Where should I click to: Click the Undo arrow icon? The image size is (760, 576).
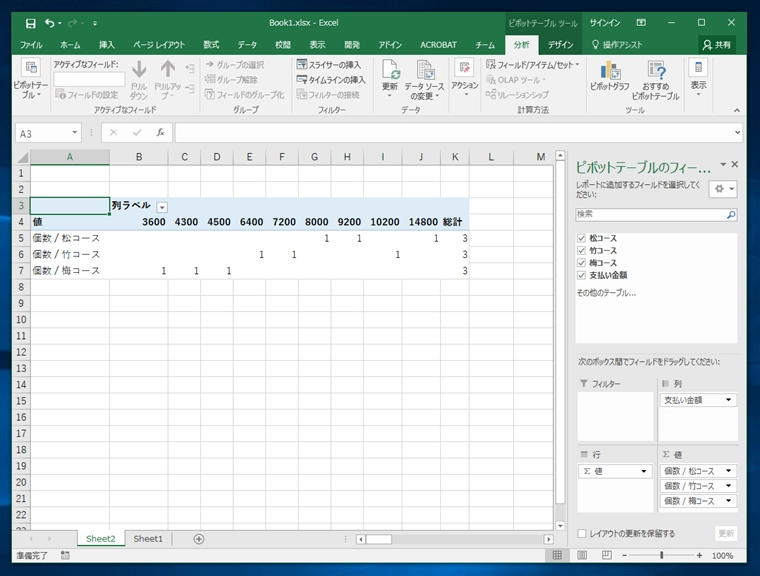(x=49, y=23)
